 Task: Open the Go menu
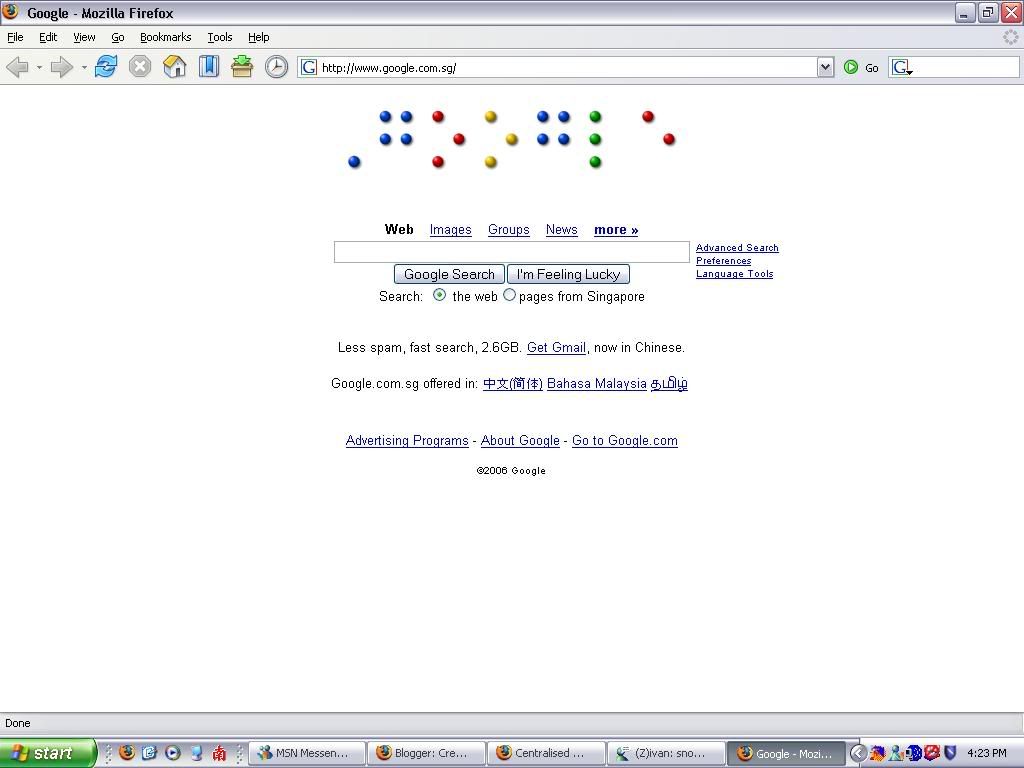pyautogui.click(x=118, y=37)
